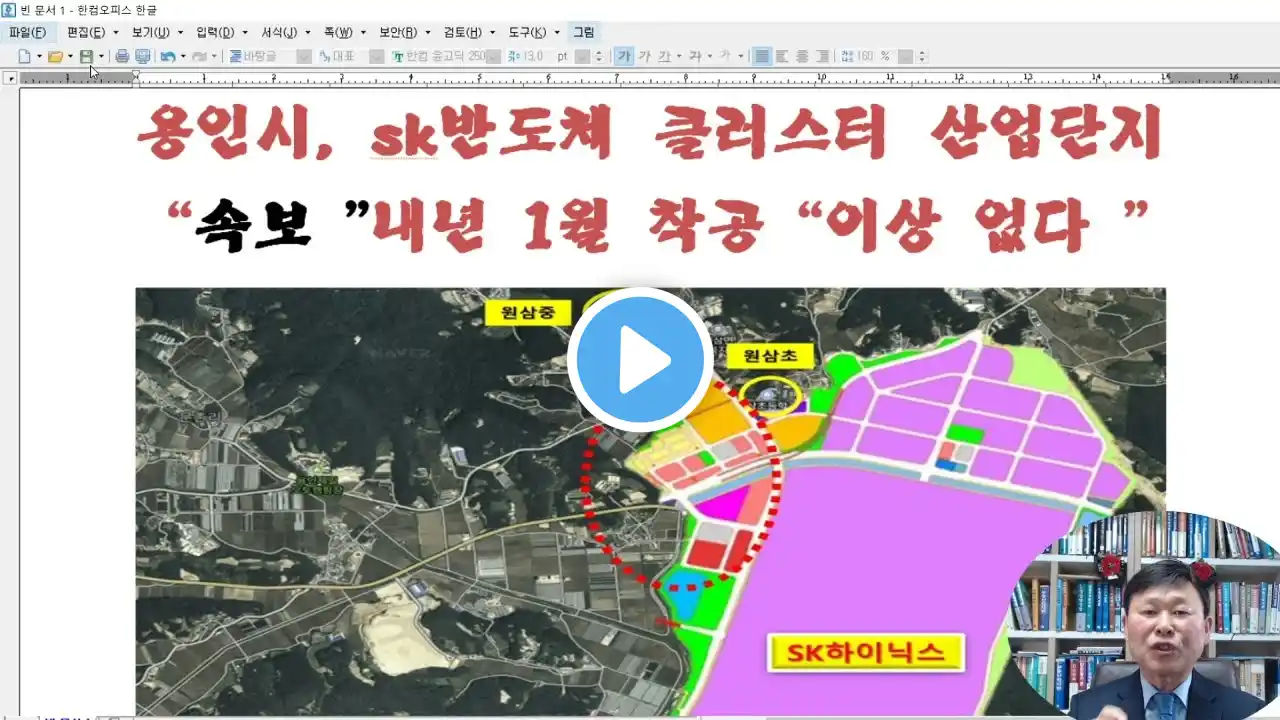
Task: Undo the last action
Action: (x=168, y=56)
